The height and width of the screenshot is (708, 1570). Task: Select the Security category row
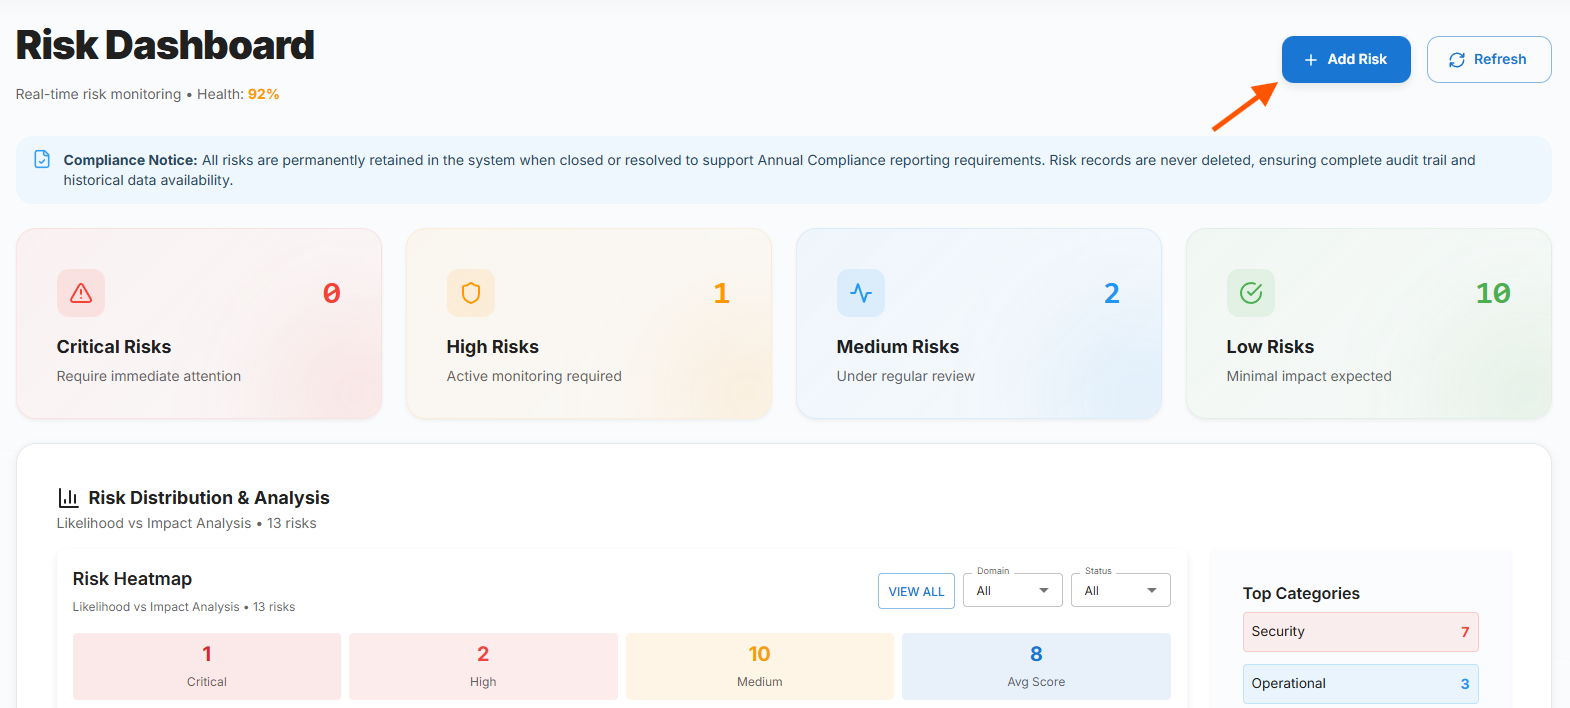[1360, 632]
